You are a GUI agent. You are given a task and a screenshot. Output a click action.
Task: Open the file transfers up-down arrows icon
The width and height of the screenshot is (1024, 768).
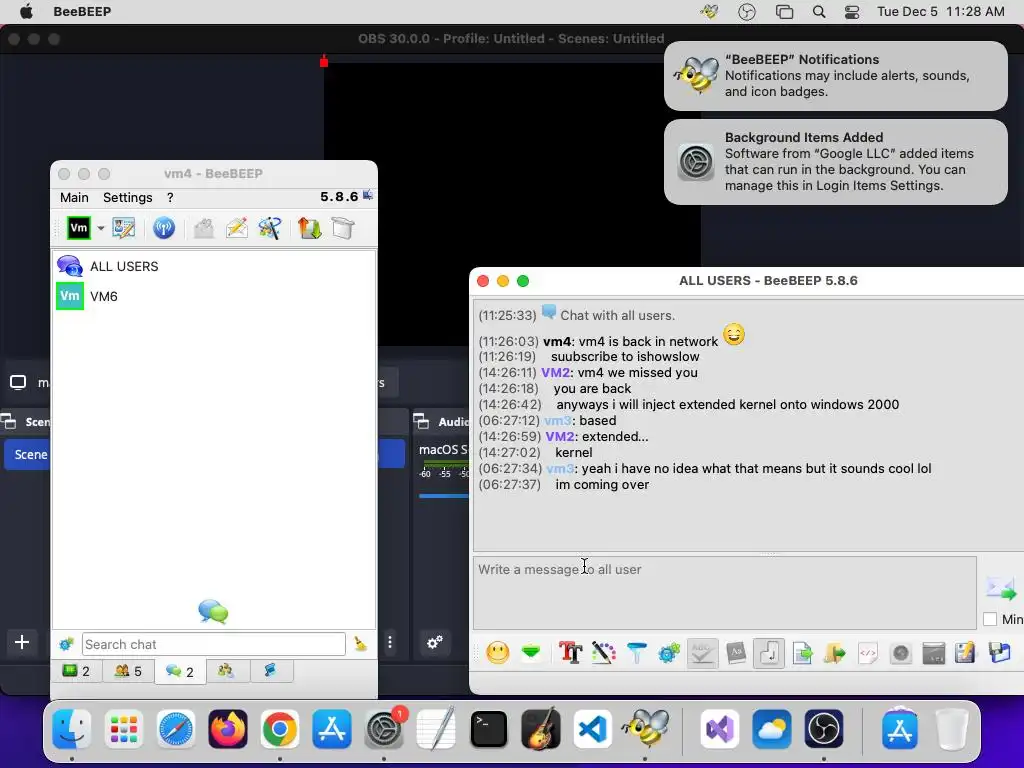coord(310,228)
